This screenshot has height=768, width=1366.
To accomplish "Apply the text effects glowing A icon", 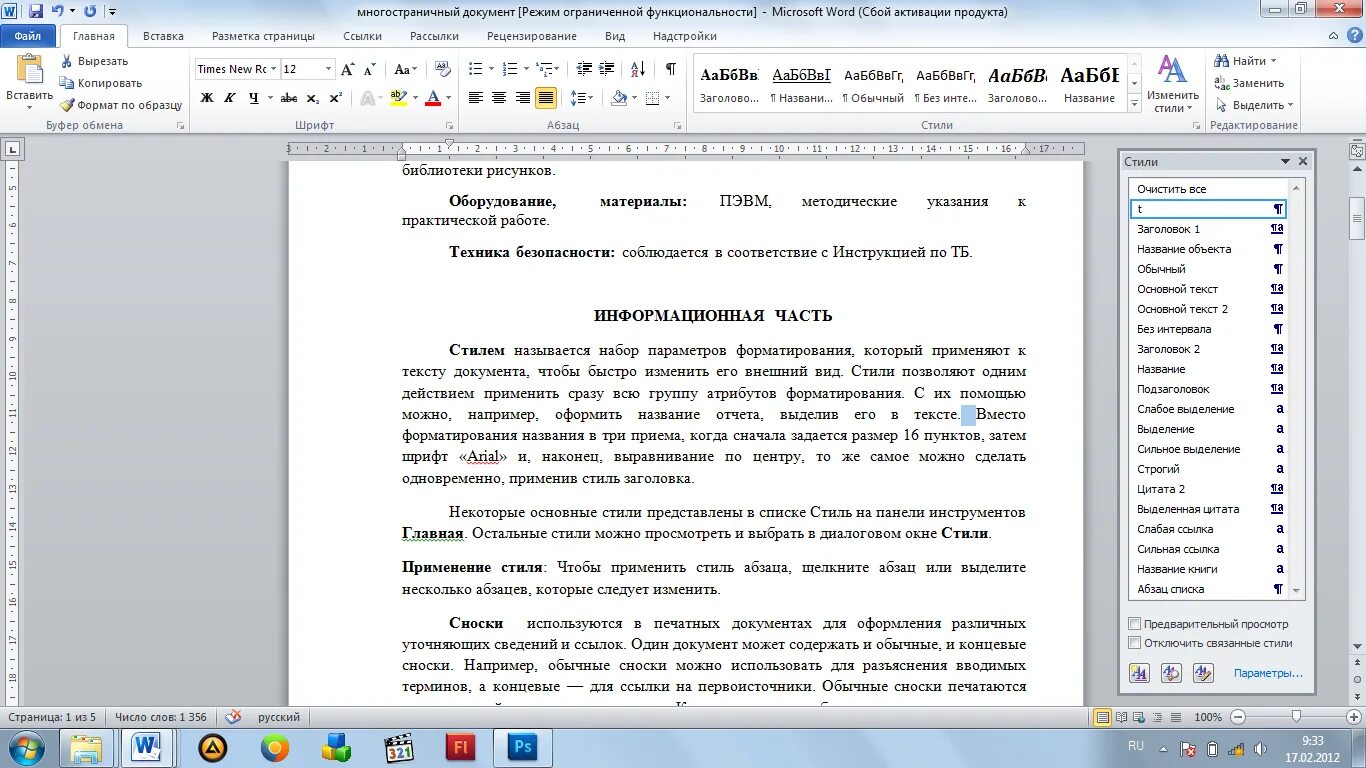I will [367, 98].
